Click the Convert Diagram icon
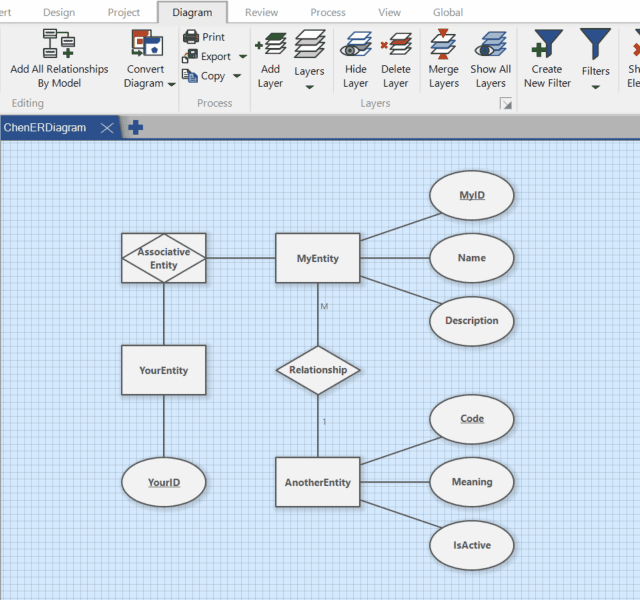640x600 pixels. 146,45
